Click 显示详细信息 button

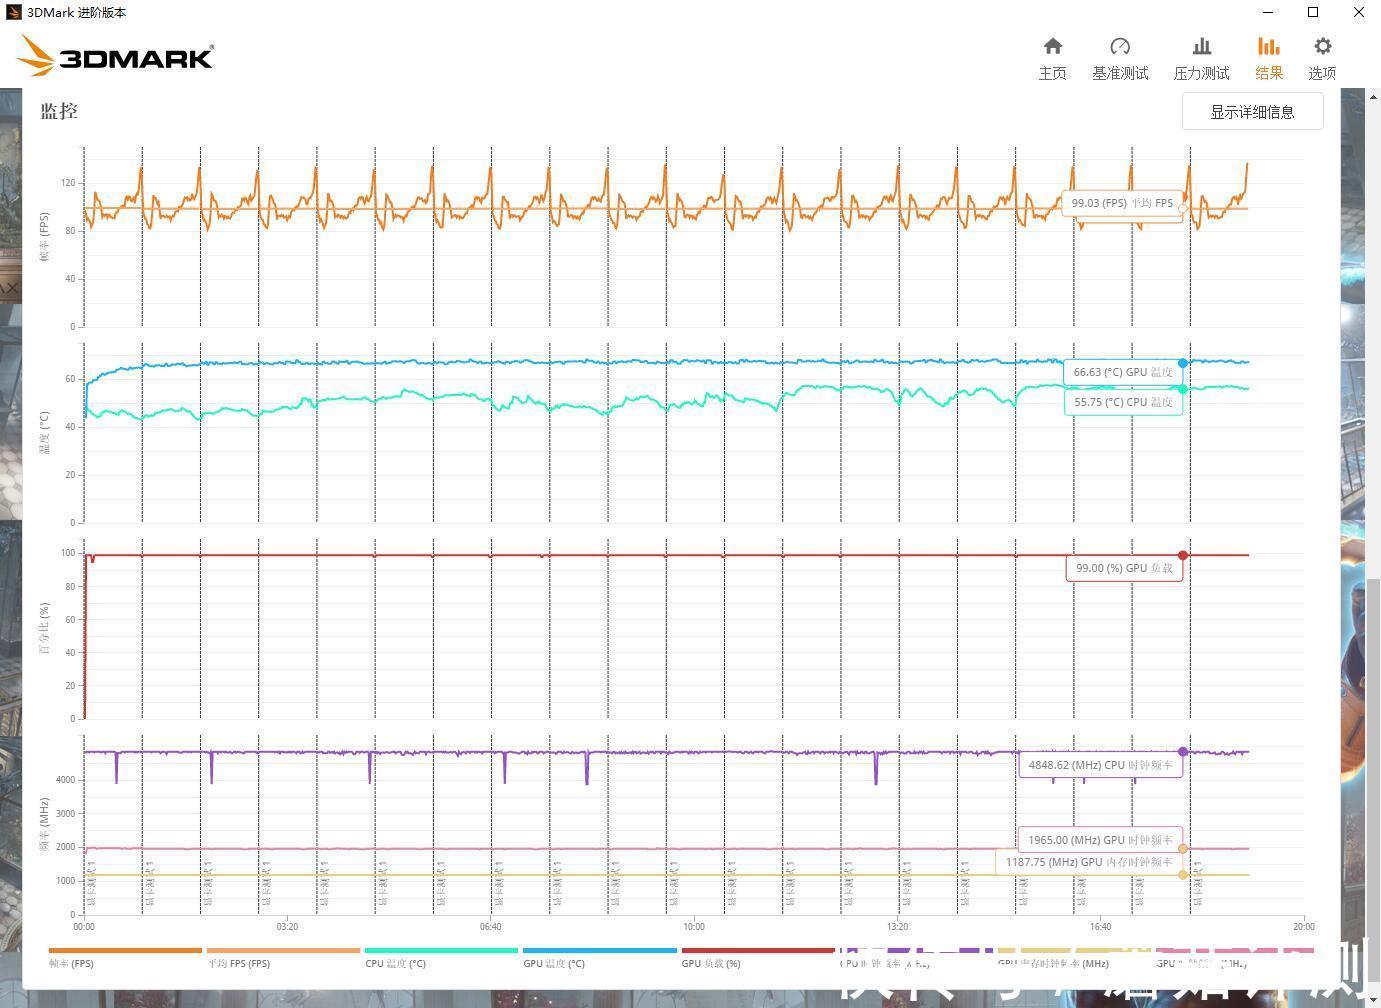pos(1252,111)
